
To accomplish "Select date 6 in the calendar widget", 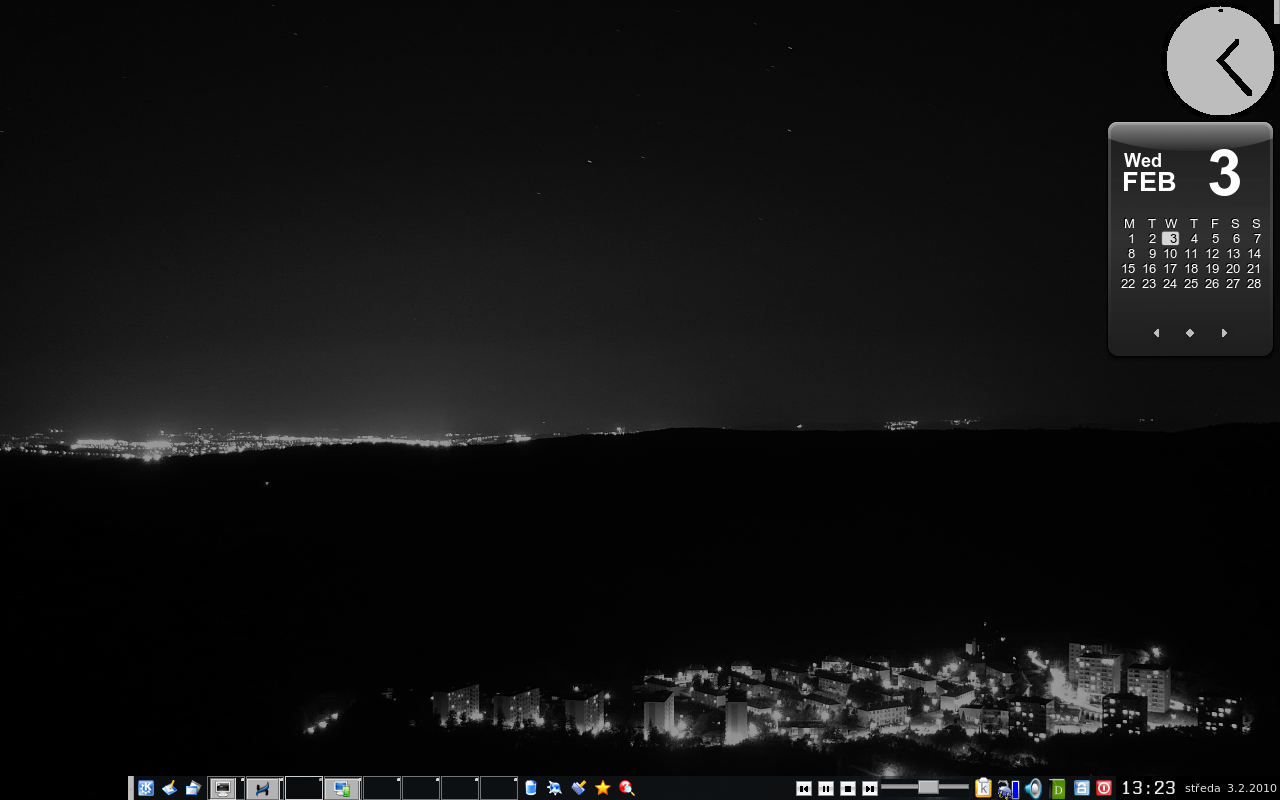I will 1236,239.
